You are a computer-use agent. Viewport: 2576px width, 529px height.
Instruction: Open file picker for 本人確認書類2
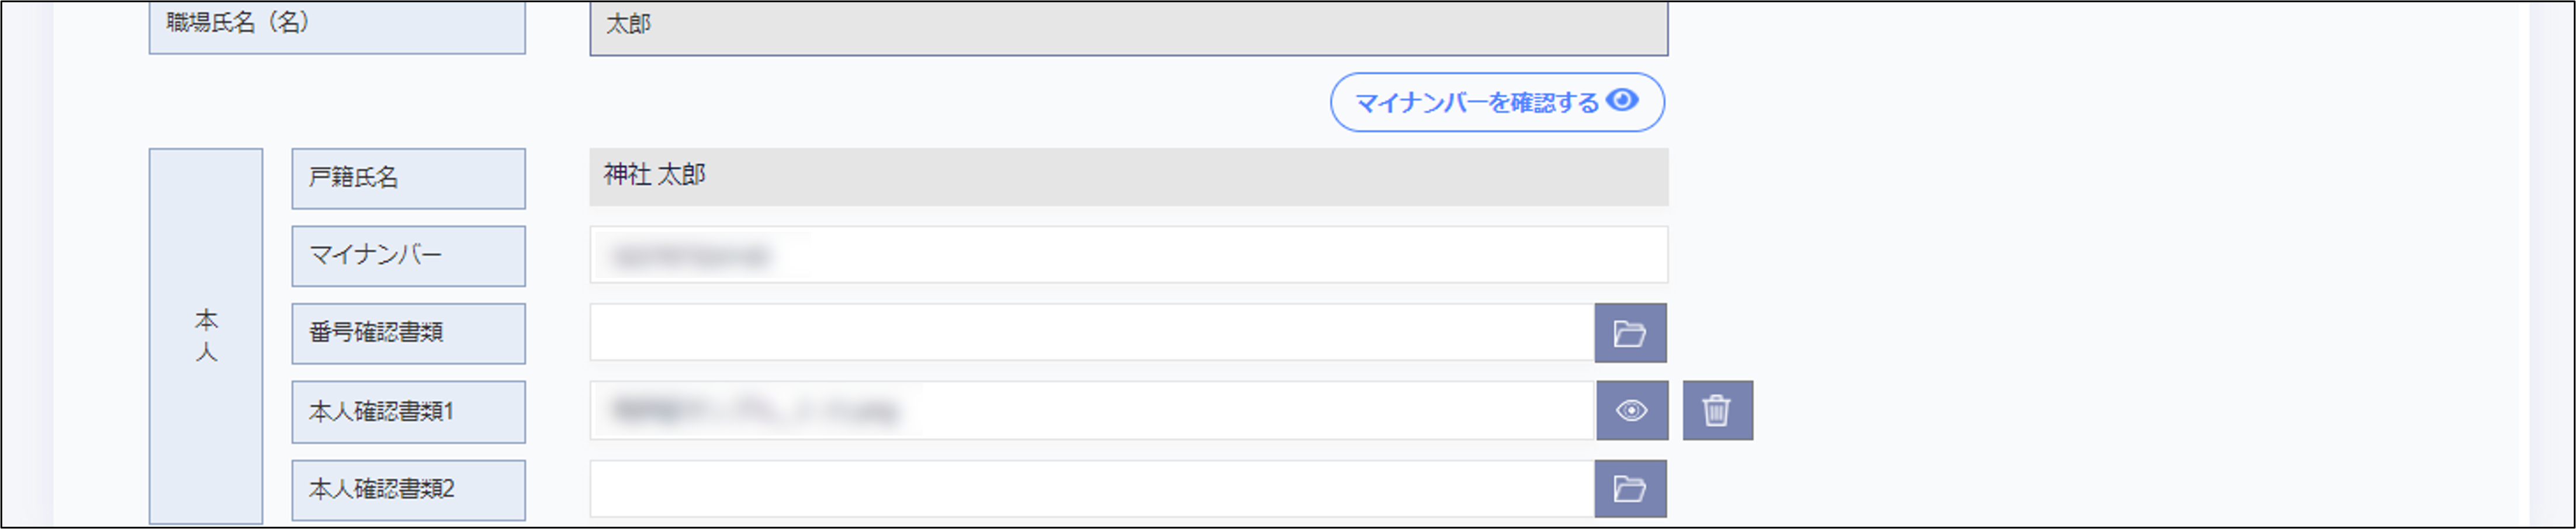[1629, 489]
